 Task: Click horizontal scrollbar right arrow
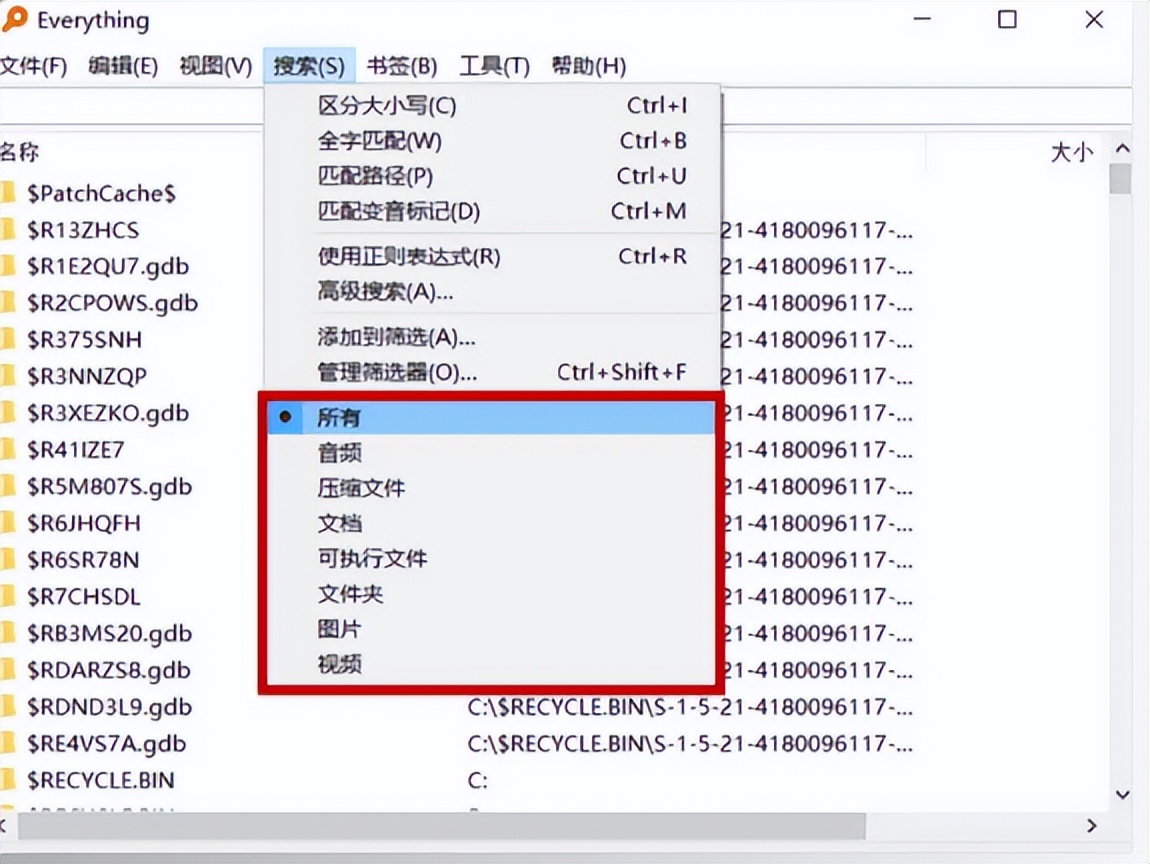click(1091, 826)
